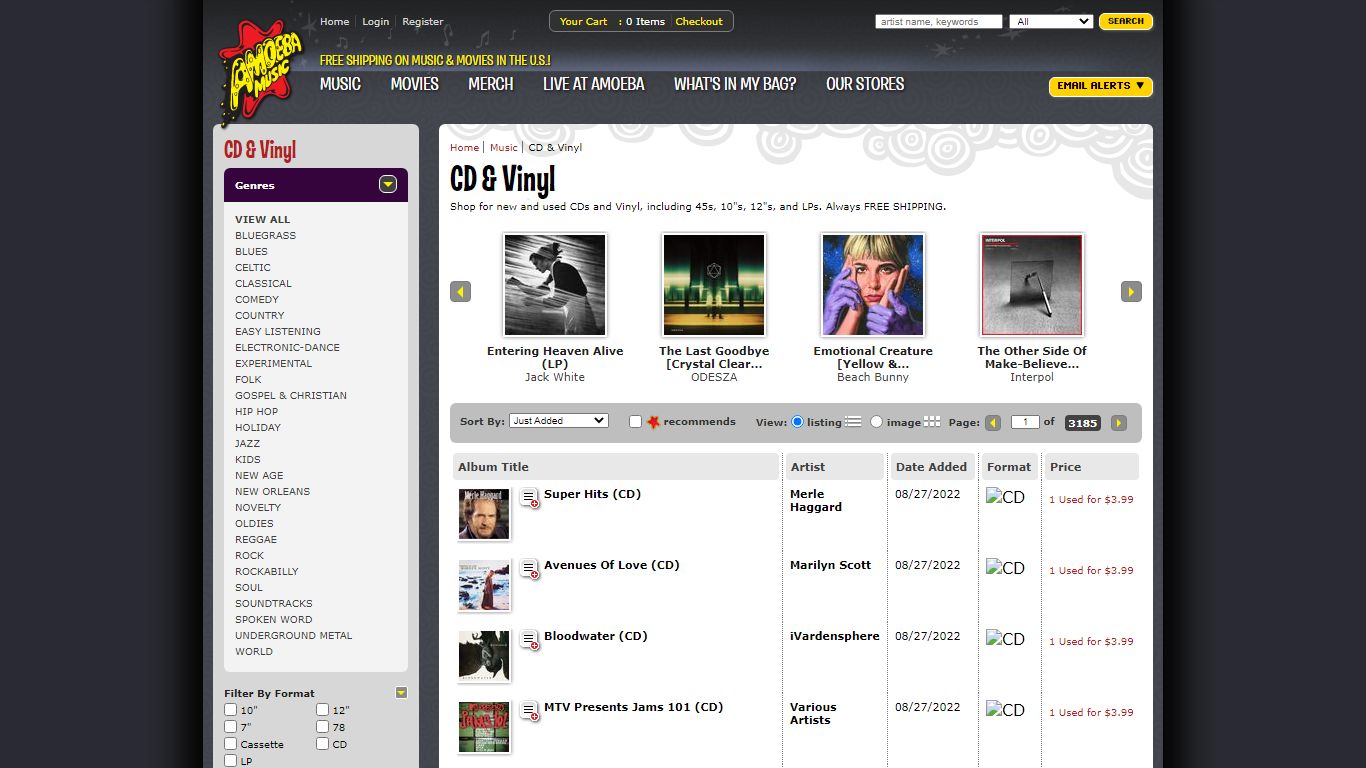
Task: Open the Merch menu
Action: point(491,84)
